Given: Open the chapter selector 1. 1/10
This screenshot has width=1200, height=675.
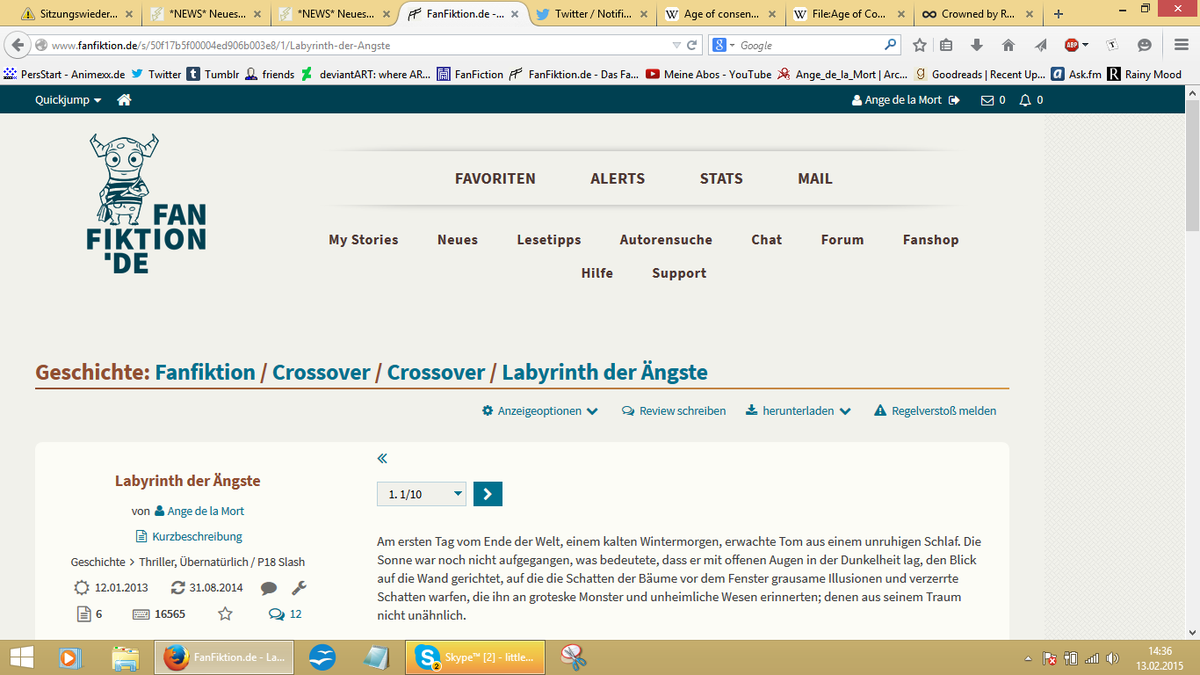Looking at the screenshot, I should [421, 493].
